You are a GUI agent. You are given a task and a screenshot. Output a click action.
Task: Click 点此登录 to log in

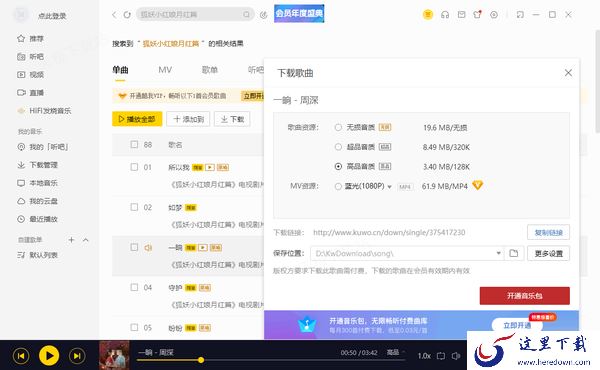click(52, 16)
